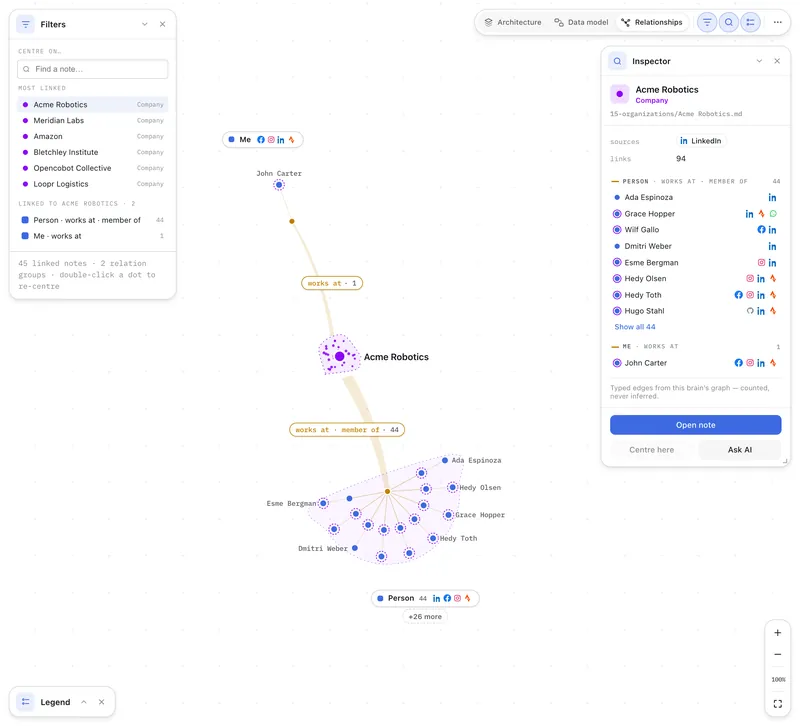Close the Filters panel
800x726 pixels.
(162, 24)
